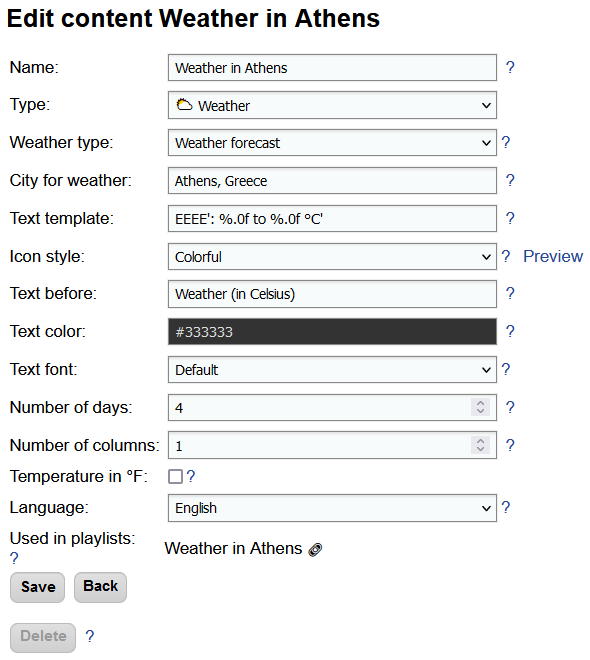Click the help icon beside Number of days

click(x=510, y=407)
